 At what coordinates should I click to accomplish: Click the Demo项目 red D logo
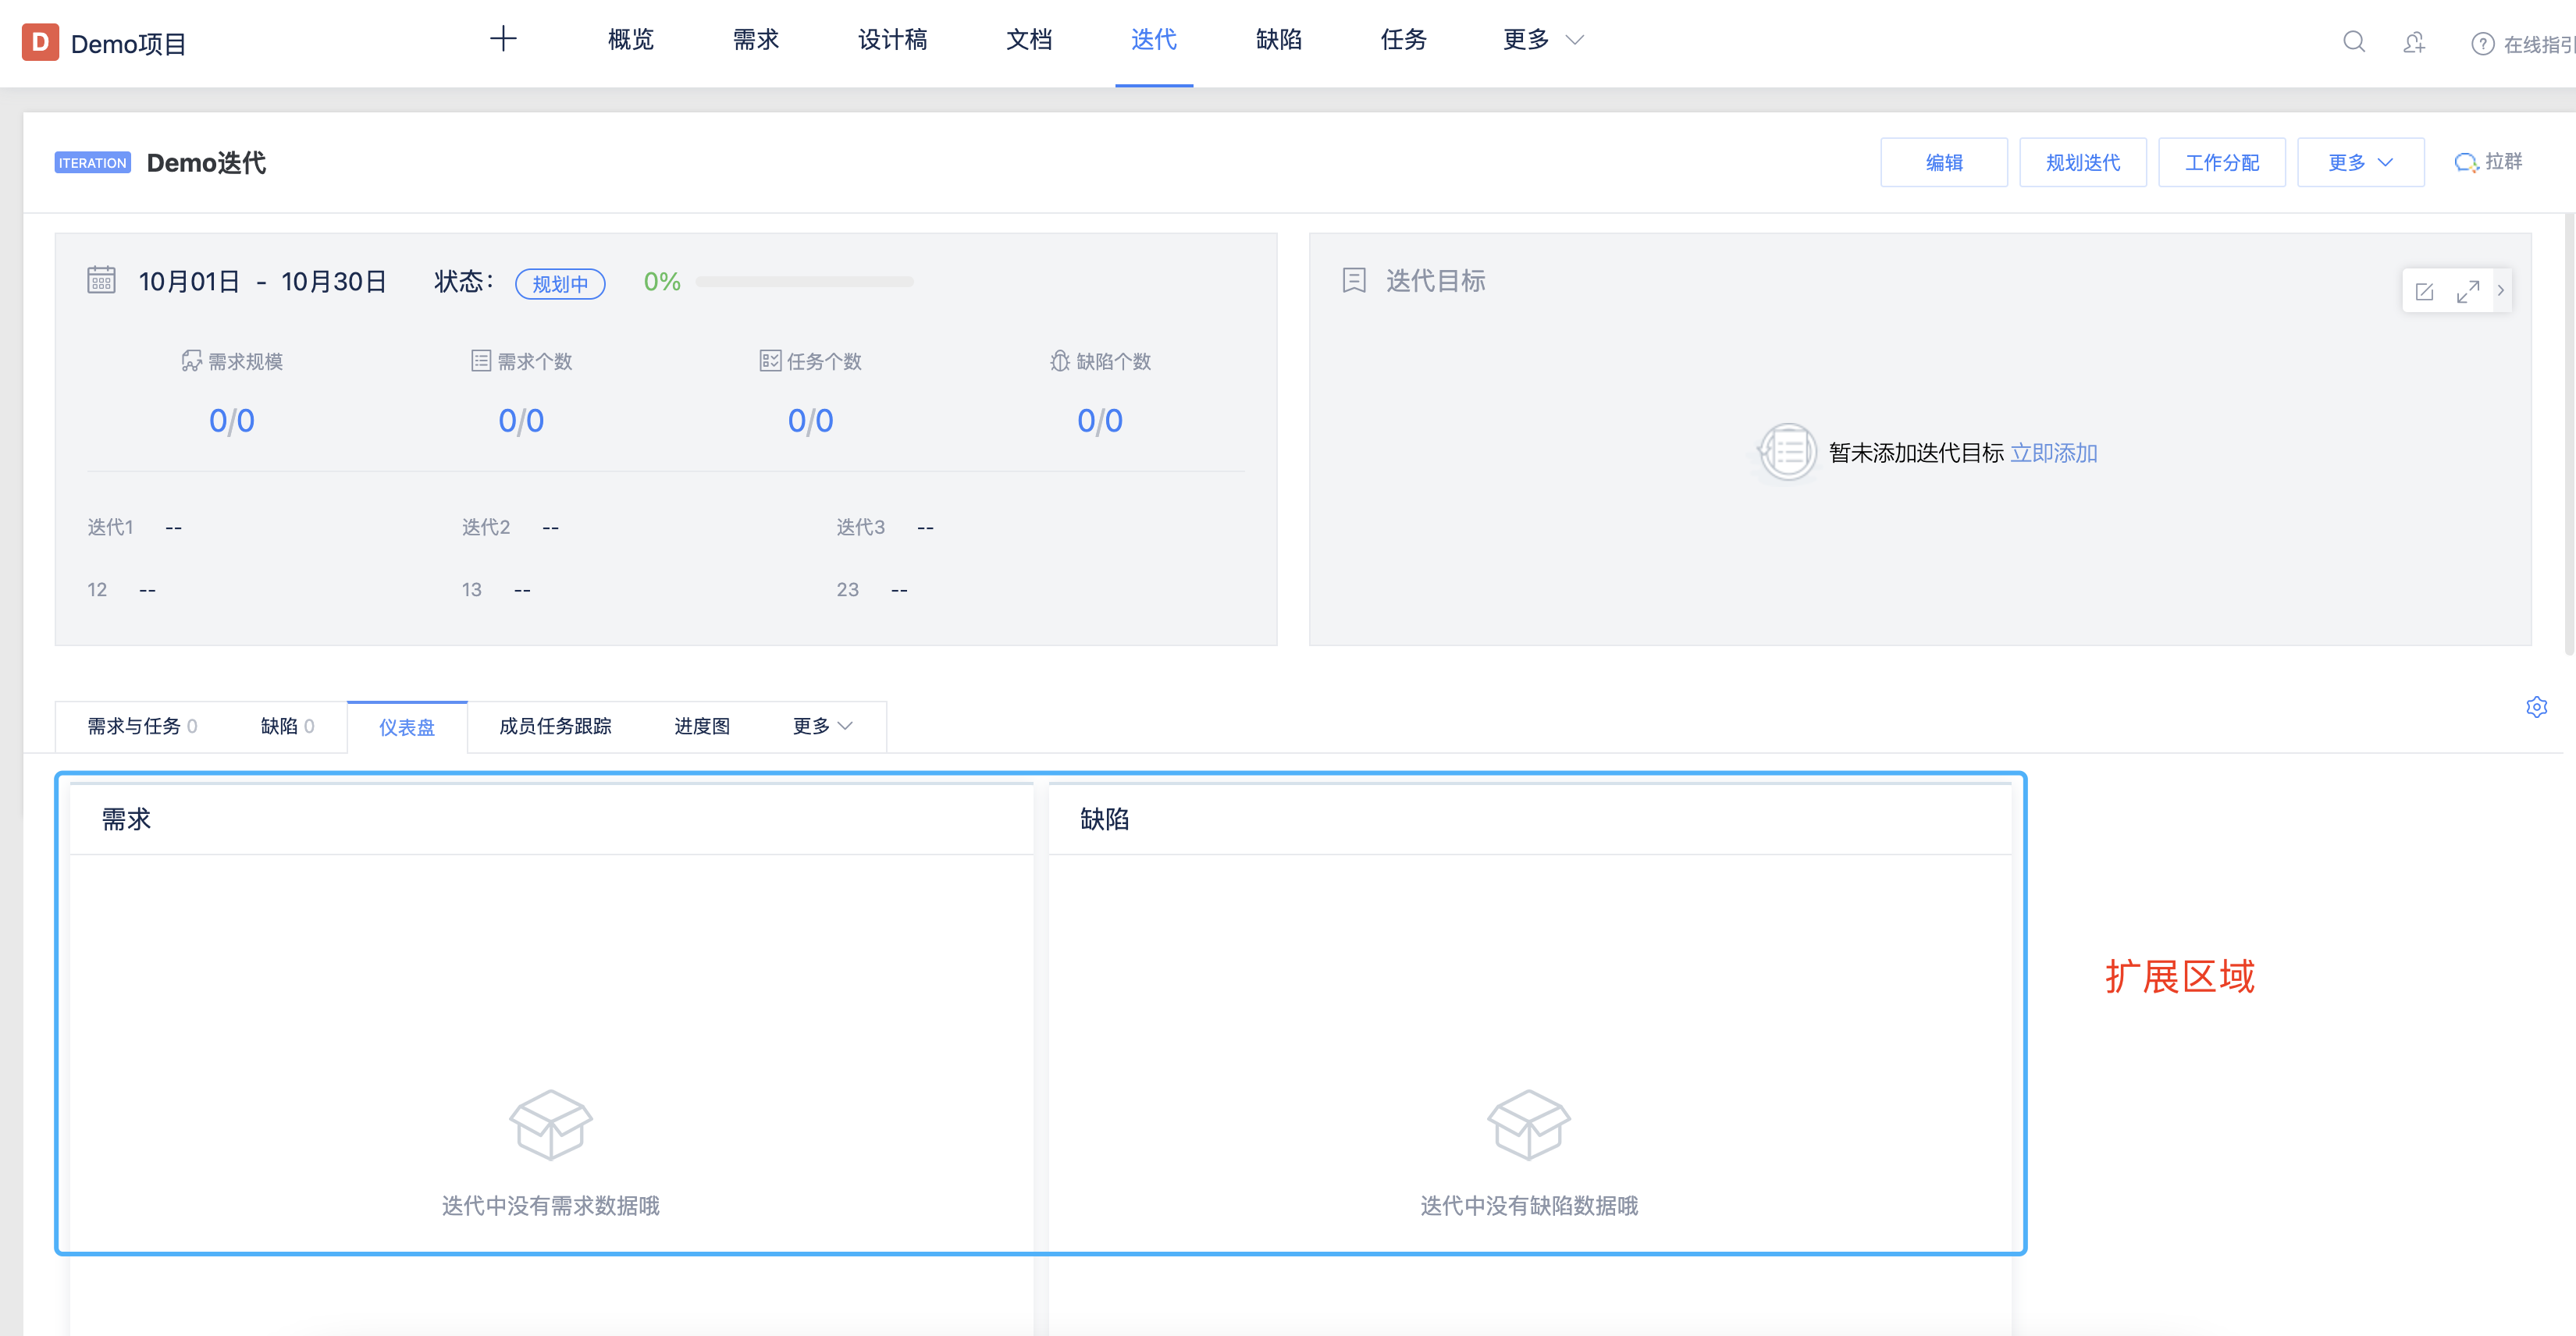tap(40, 42)
